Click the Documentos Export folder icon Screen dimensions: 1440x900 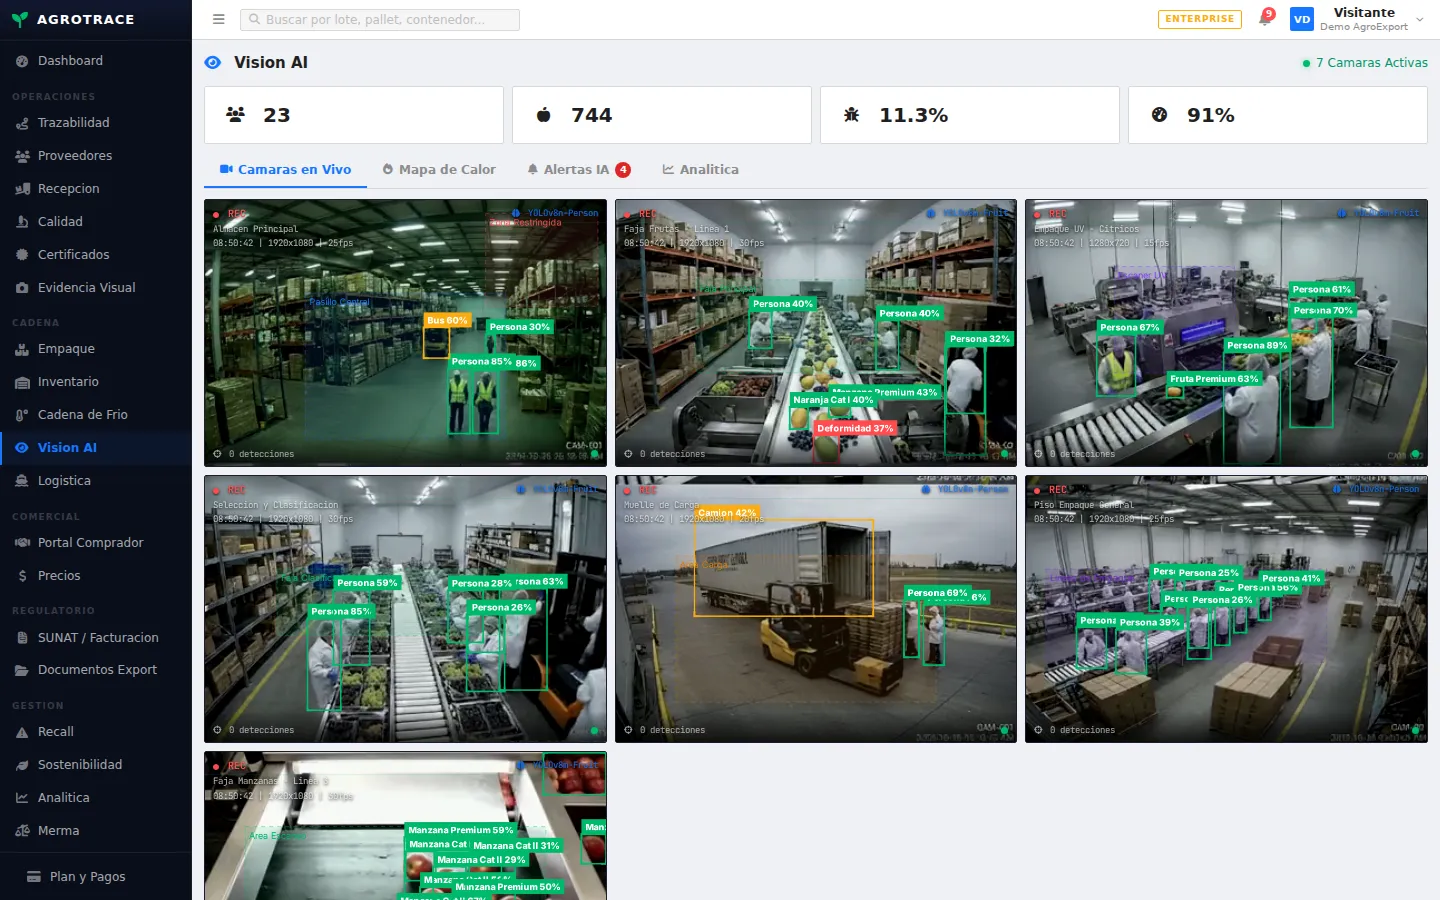coord(22,670)
